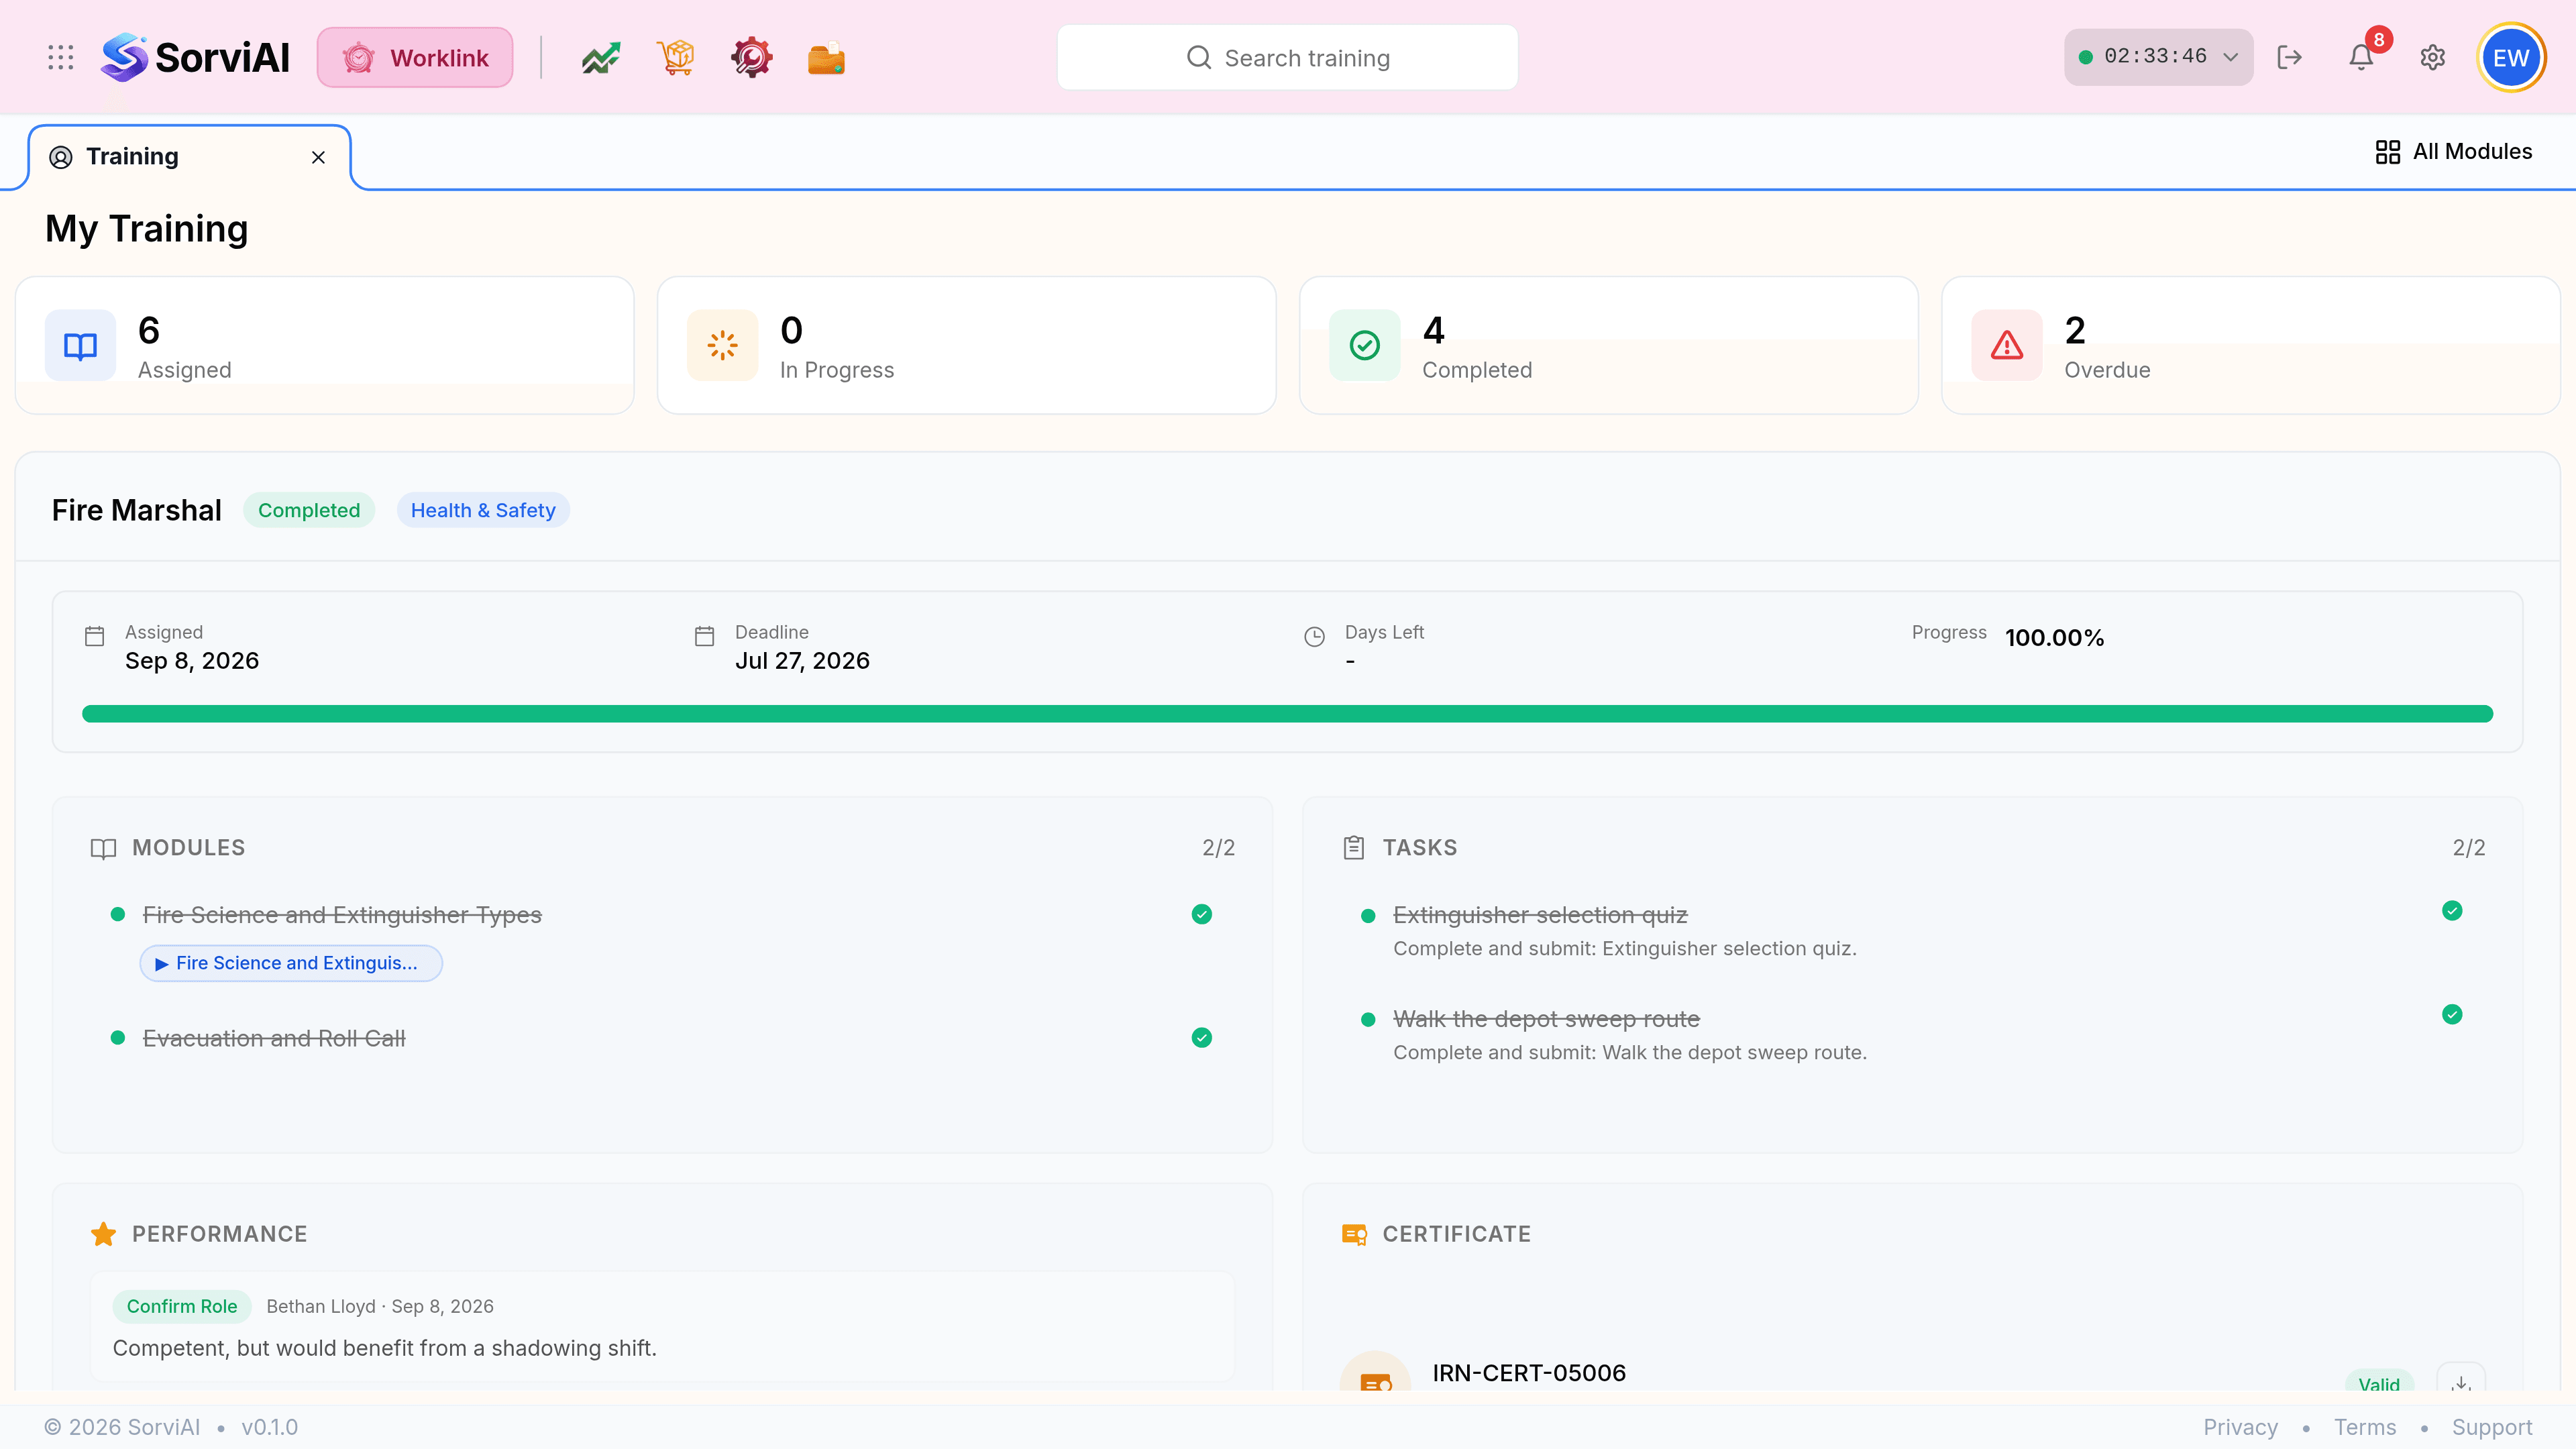Click the Performance star icon

(x=103, y=1234)
